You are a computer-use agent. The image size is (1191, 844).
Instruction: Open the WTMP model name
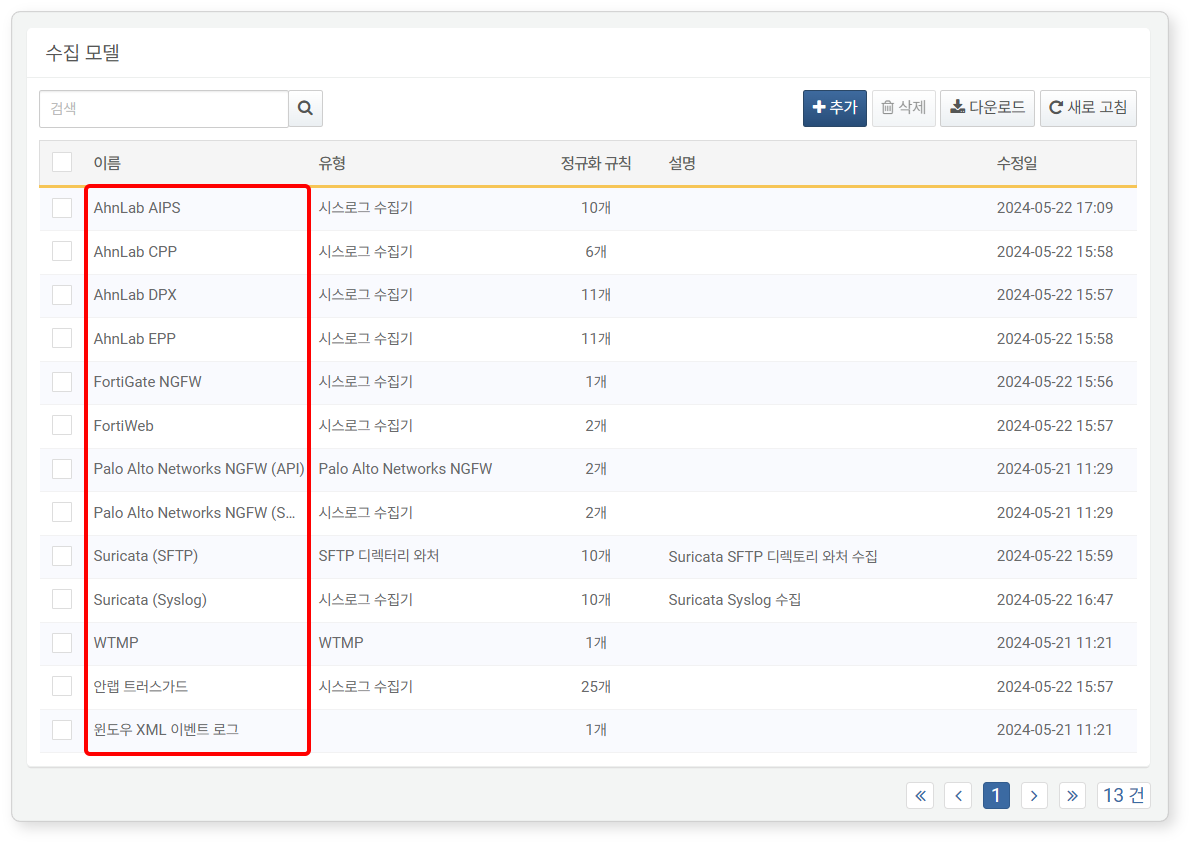(116, 643)
